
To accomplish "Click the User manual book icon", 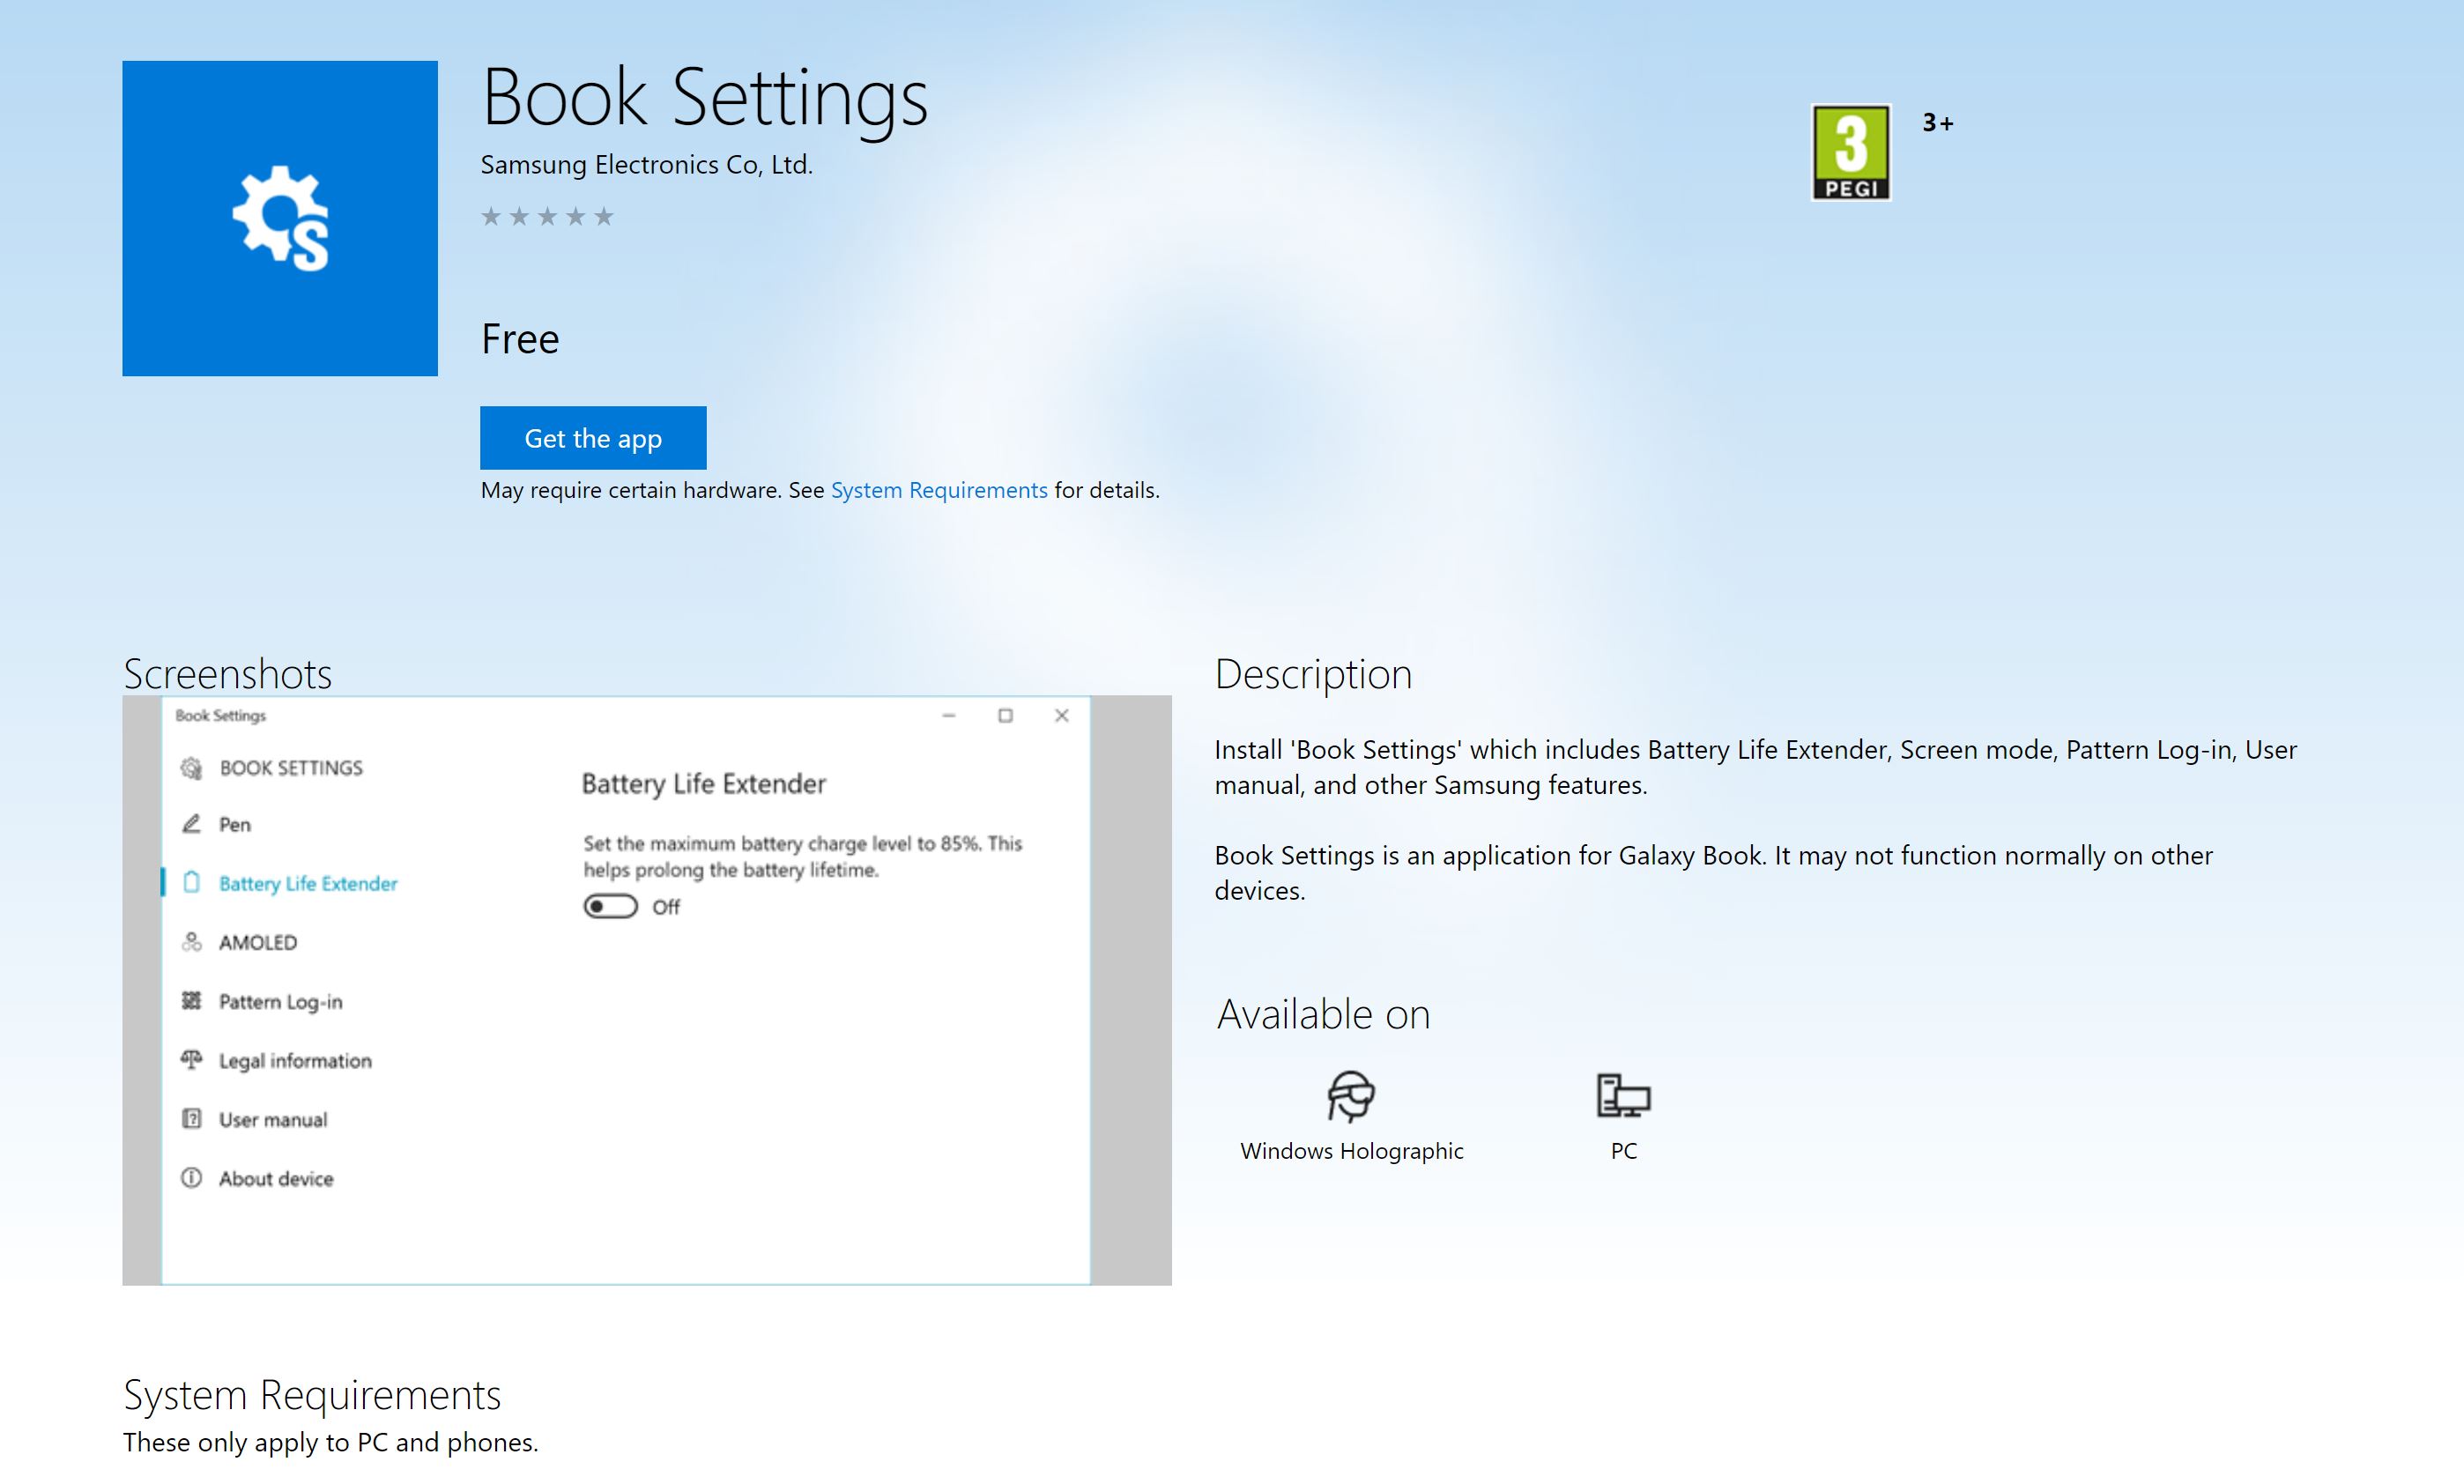I will tap(191, 1119).
